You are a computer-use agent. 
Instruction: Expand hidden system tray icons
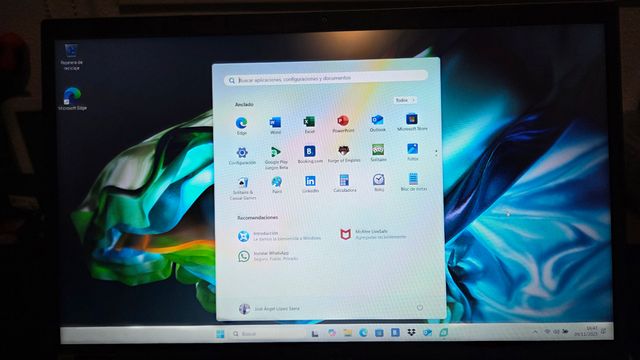[x=535, y=332]
